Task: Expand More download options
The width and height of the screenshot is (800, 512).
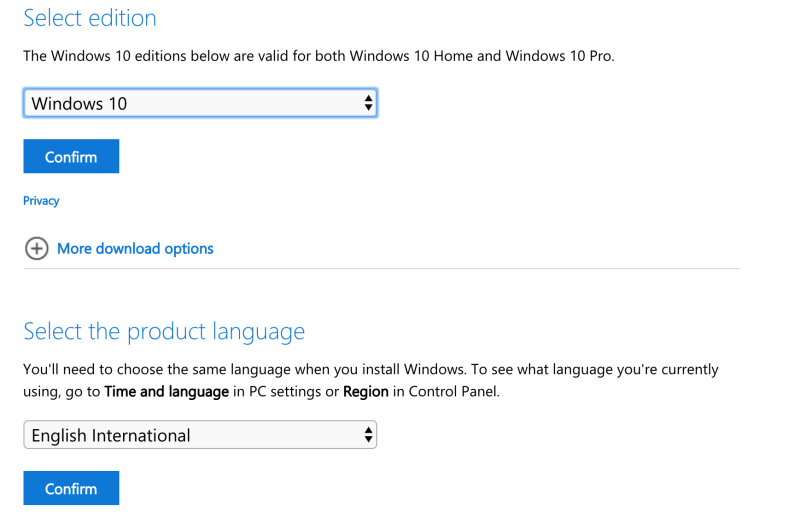Action: (135, 249)
